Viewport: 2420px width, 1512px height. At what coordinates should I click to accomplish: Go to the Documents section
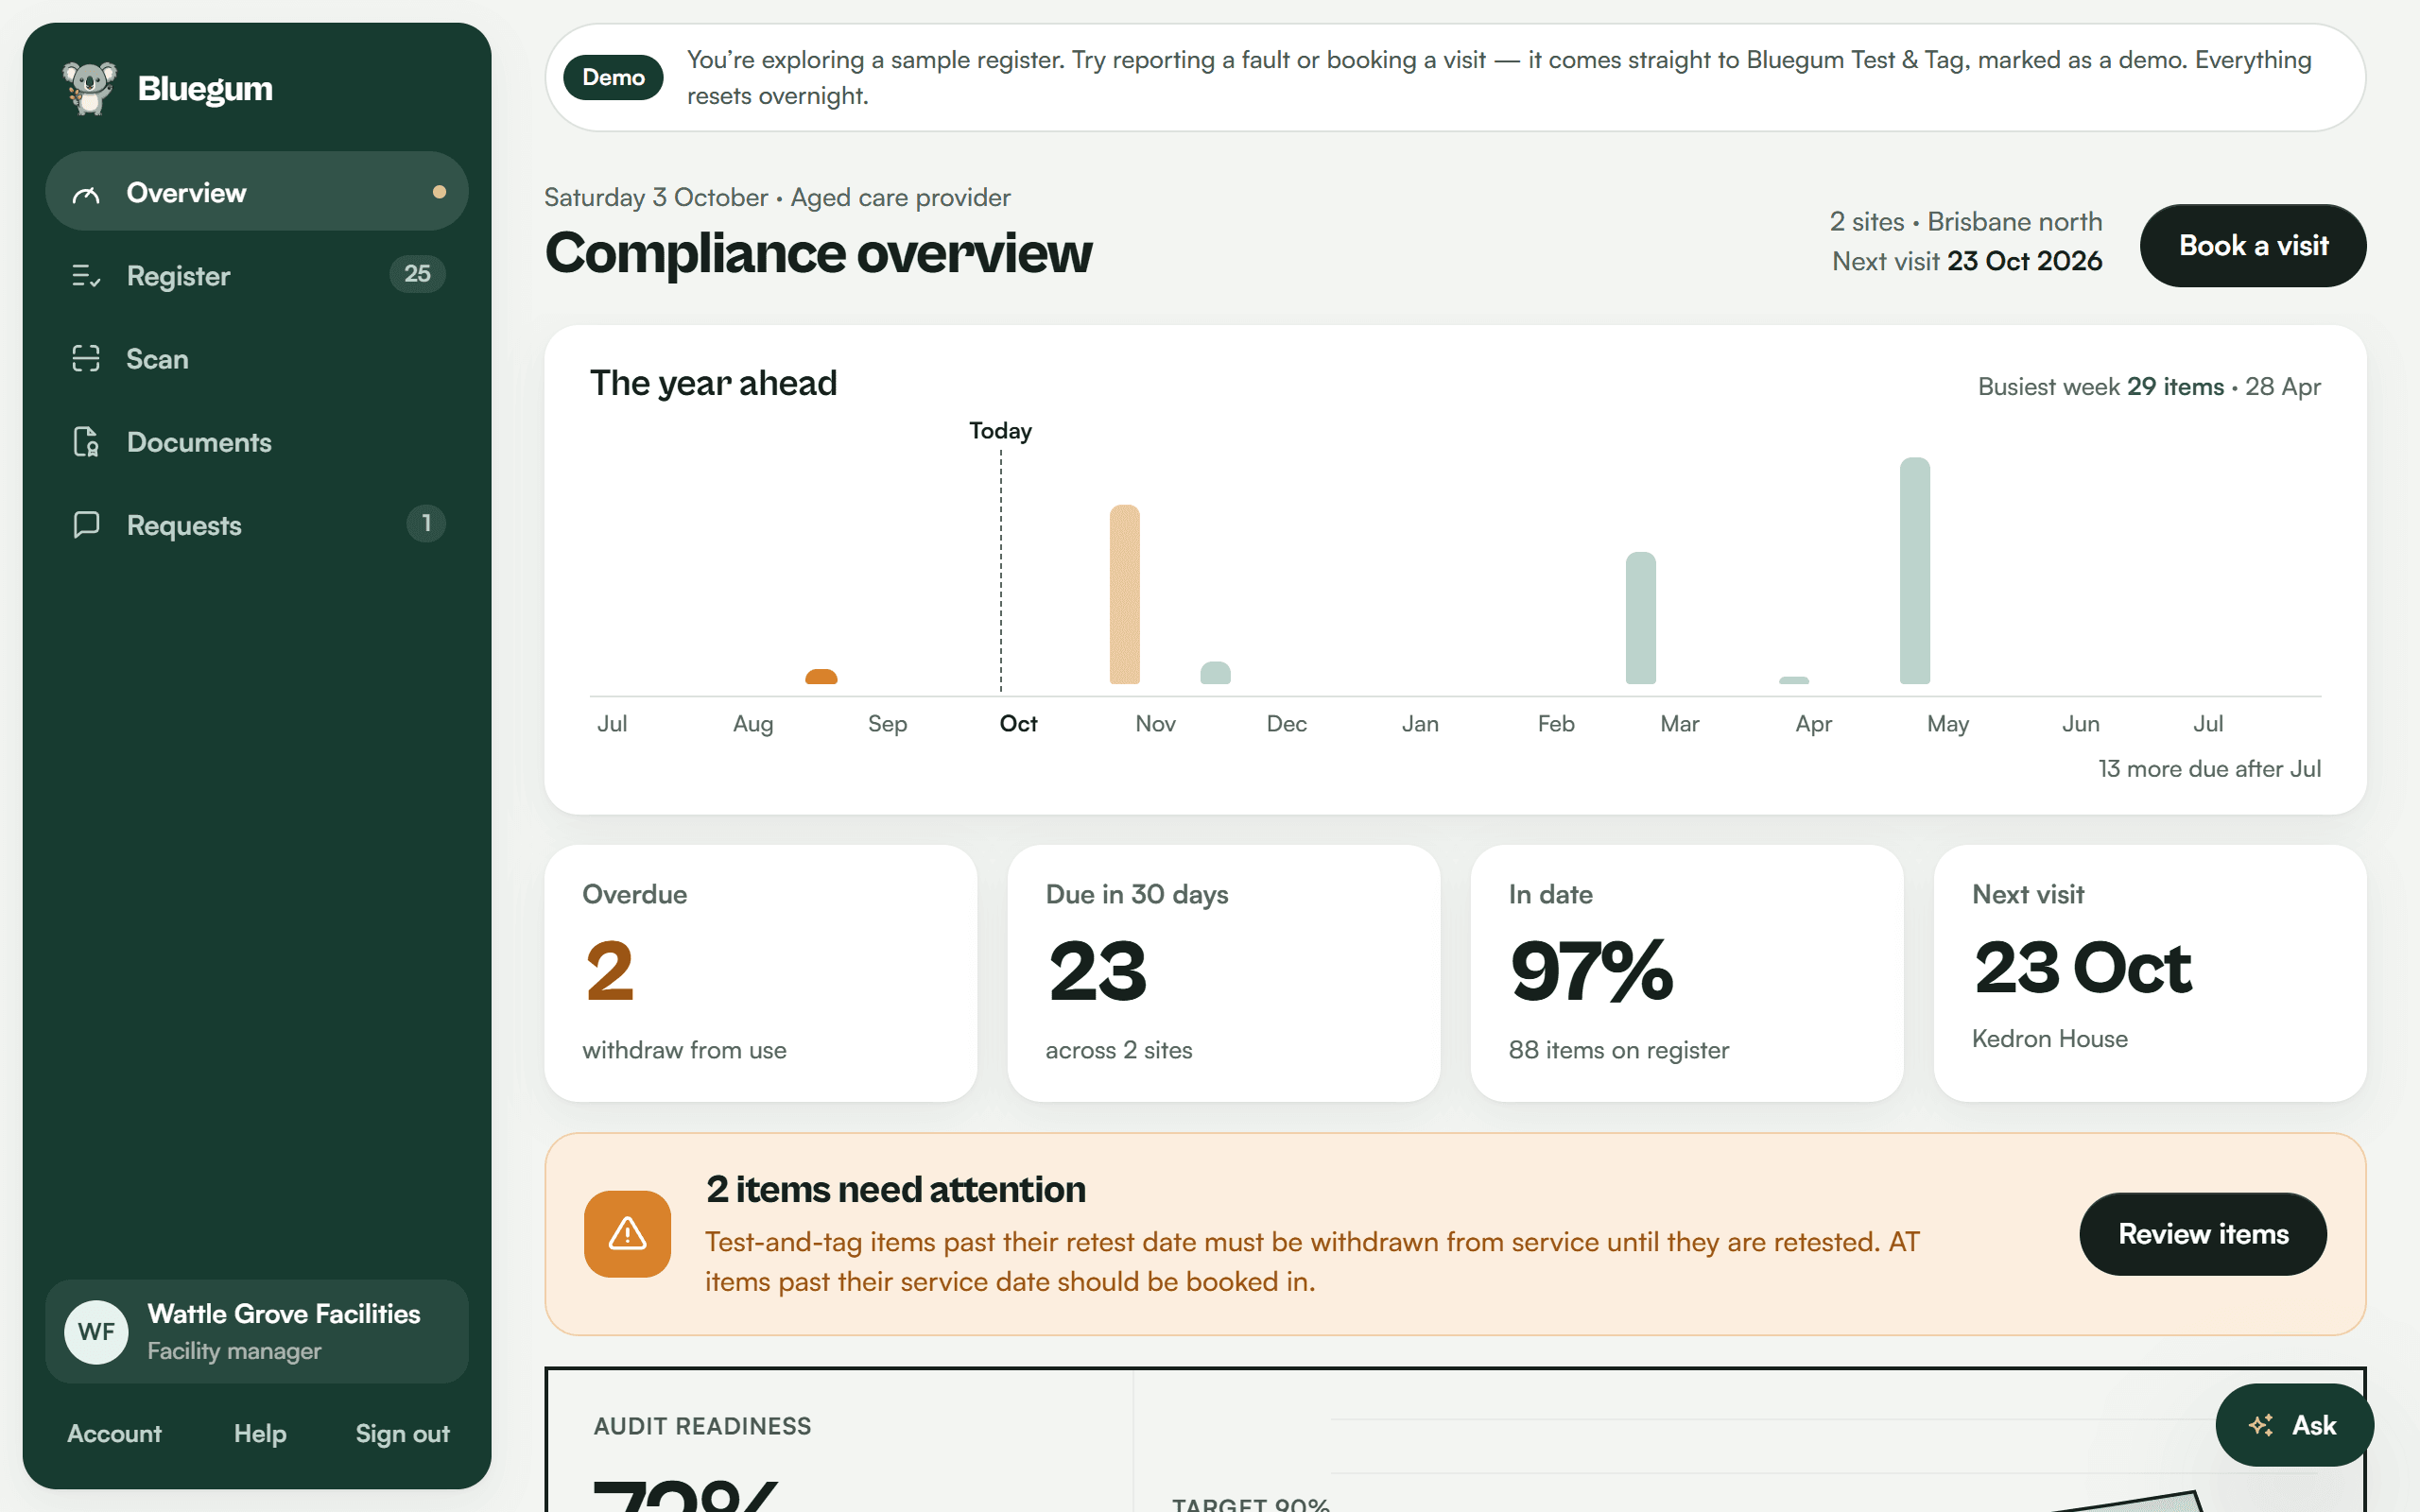[x=257, y=442]
